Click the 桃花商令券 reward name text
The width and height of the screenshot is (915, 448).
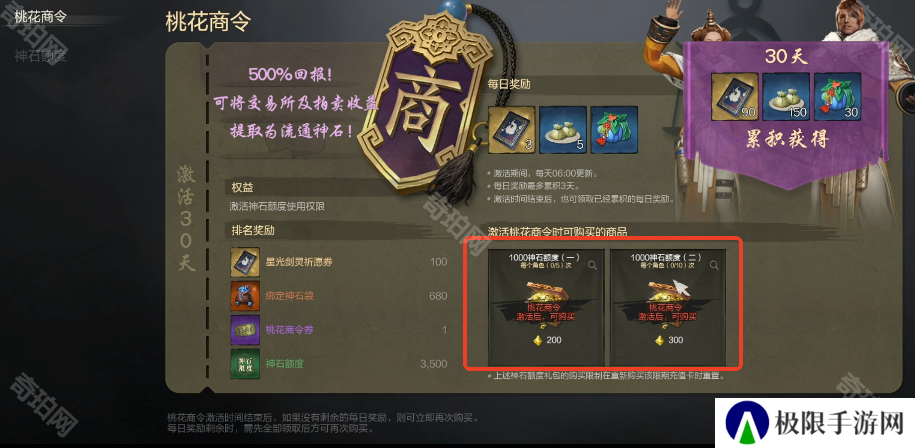tap(289, 330)
